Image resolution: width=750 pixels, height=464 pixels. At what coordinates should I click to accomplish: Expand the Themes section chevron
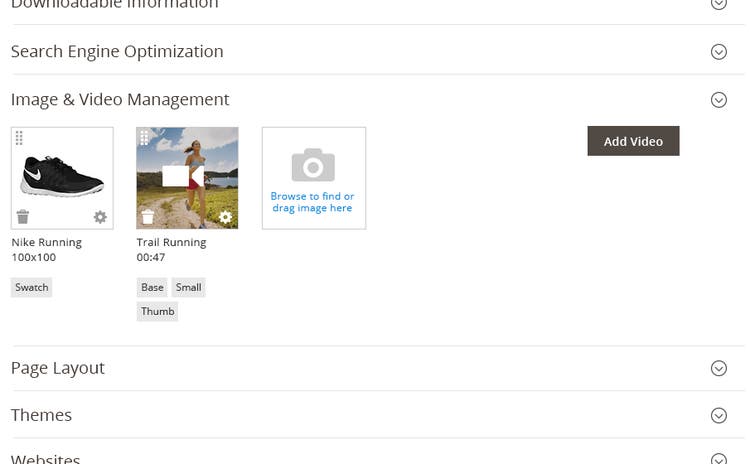[x=718, y=415]
